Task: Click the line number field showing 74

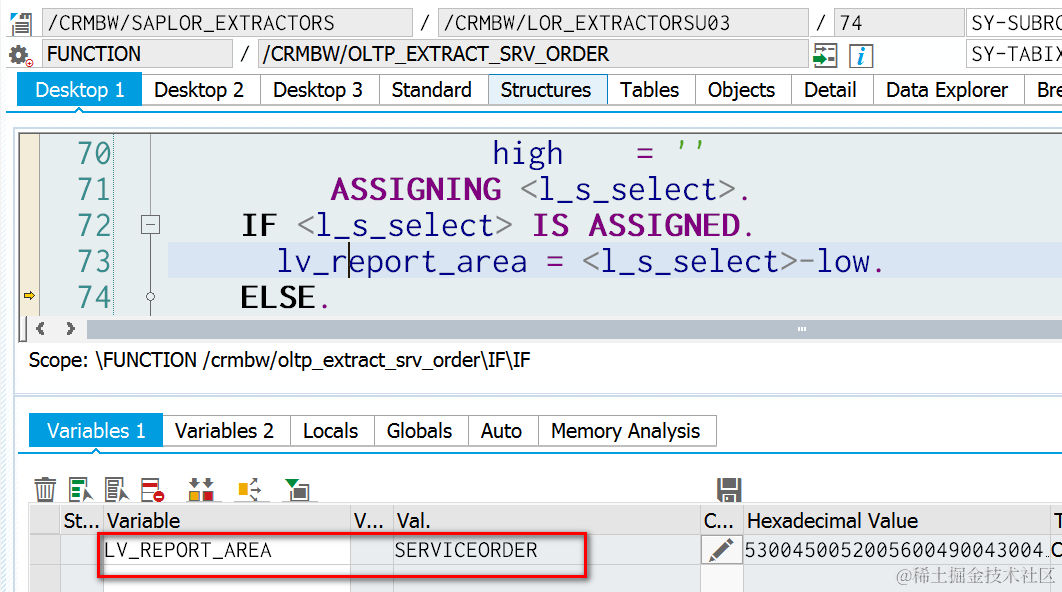Action: coord(899,23)
